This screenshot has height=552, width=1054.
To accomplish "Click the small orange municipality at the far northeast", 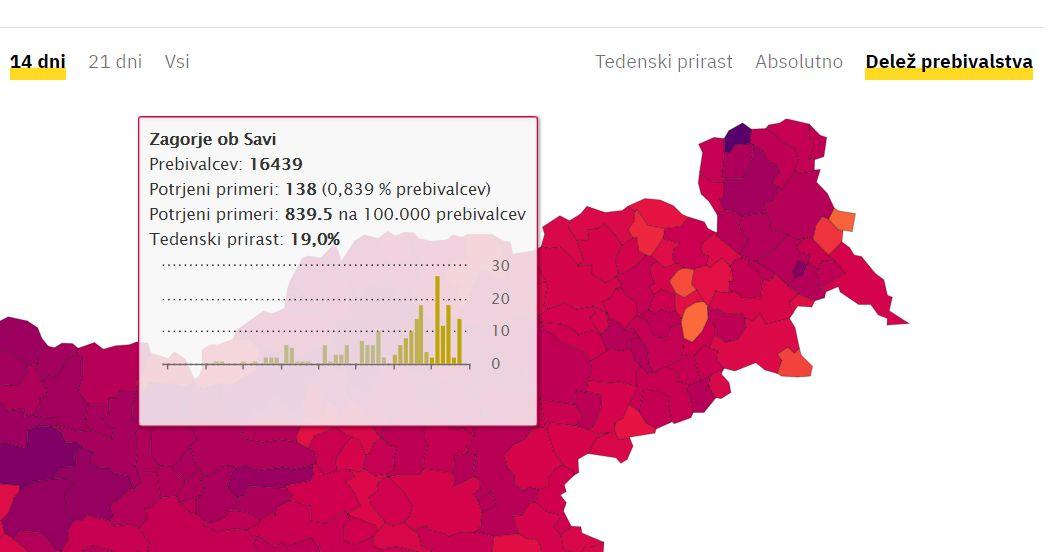I will pyautogui.click(x=842, y=220).
